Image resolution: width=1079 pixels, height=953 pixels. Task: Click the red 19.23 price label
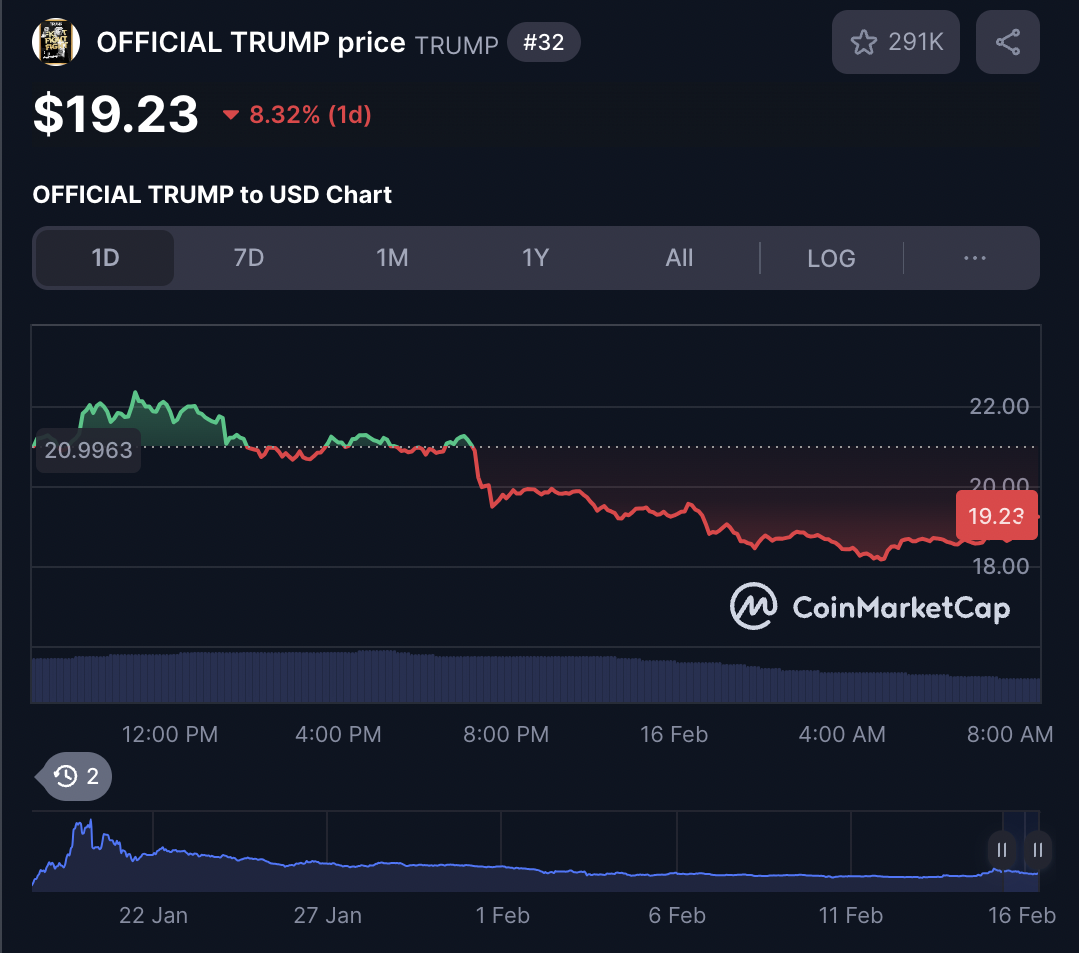click(996, 516)
